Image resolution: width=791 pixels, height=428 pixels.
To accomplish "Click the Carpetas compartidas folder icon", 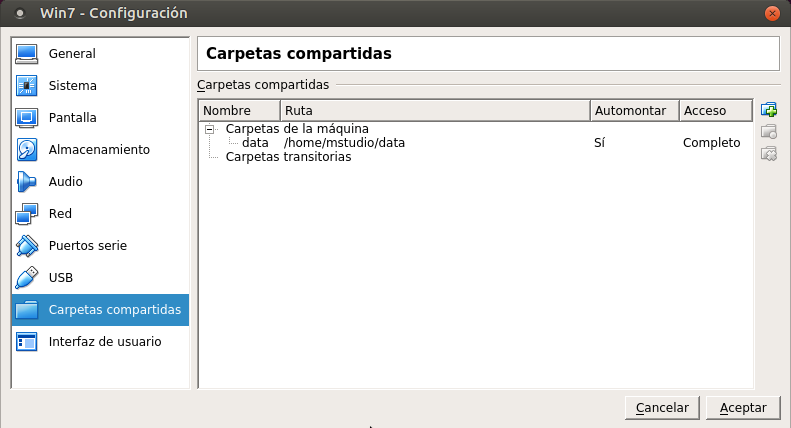I will point(26,310).
